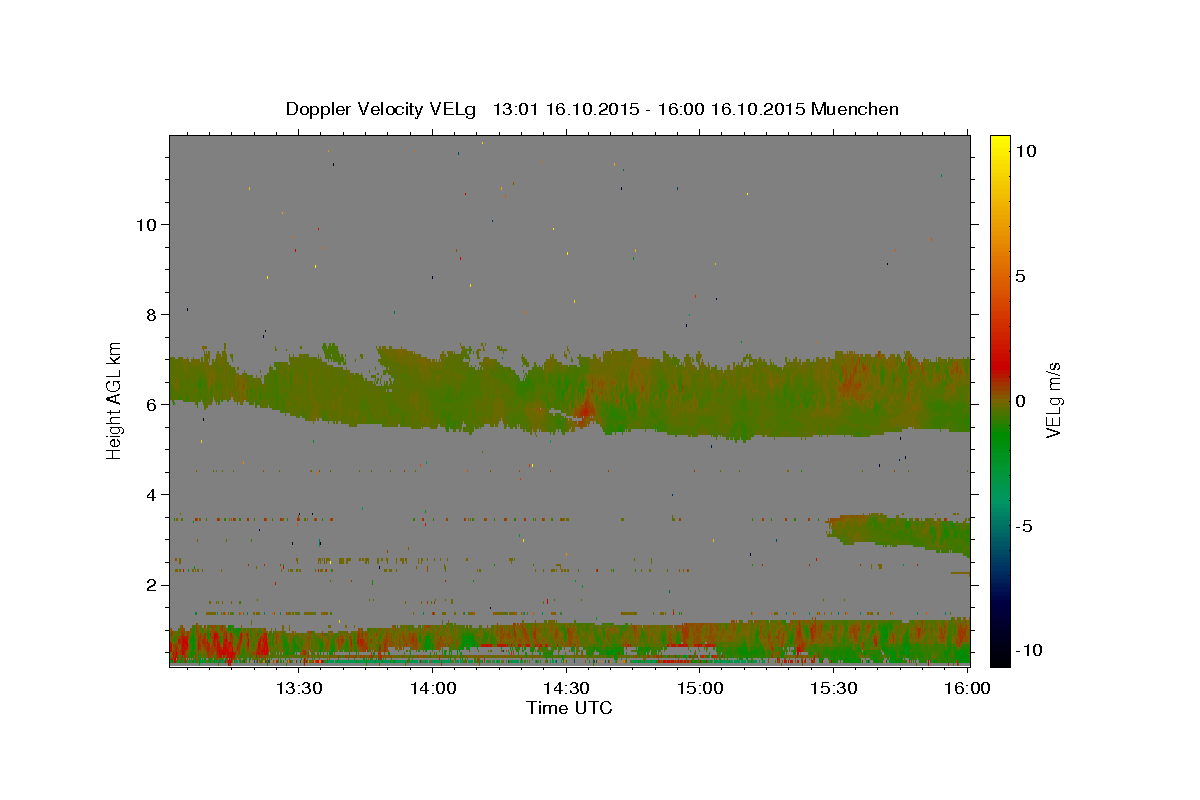Image resolution: width=1200 pixels, height=800 pixels.
Task: Click the height tick label 4
Action: 152,494
